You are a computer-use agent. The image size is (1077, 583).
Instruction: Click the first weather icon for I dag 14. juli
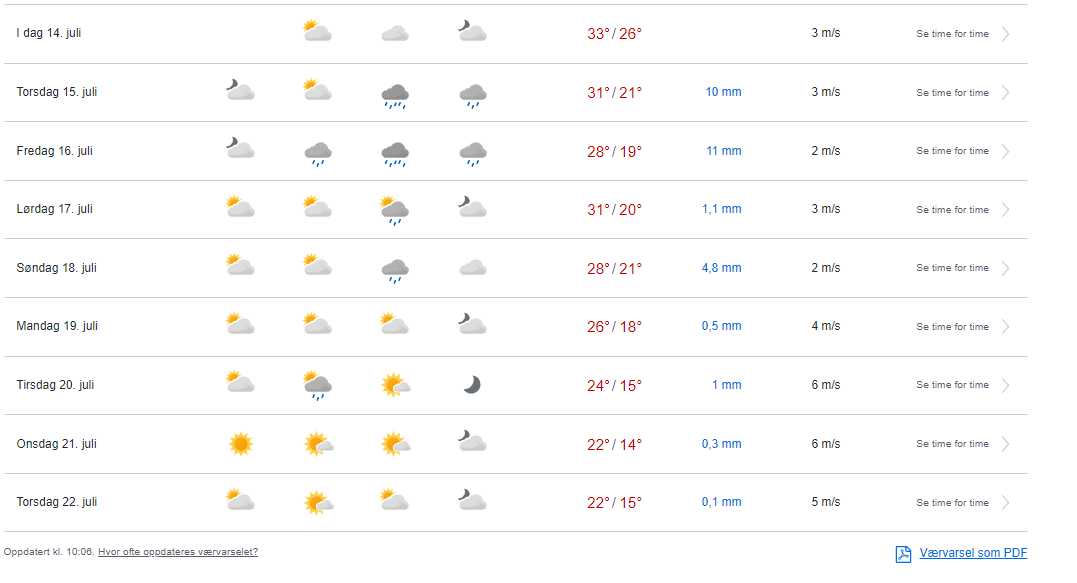click(x=317, y=32)
